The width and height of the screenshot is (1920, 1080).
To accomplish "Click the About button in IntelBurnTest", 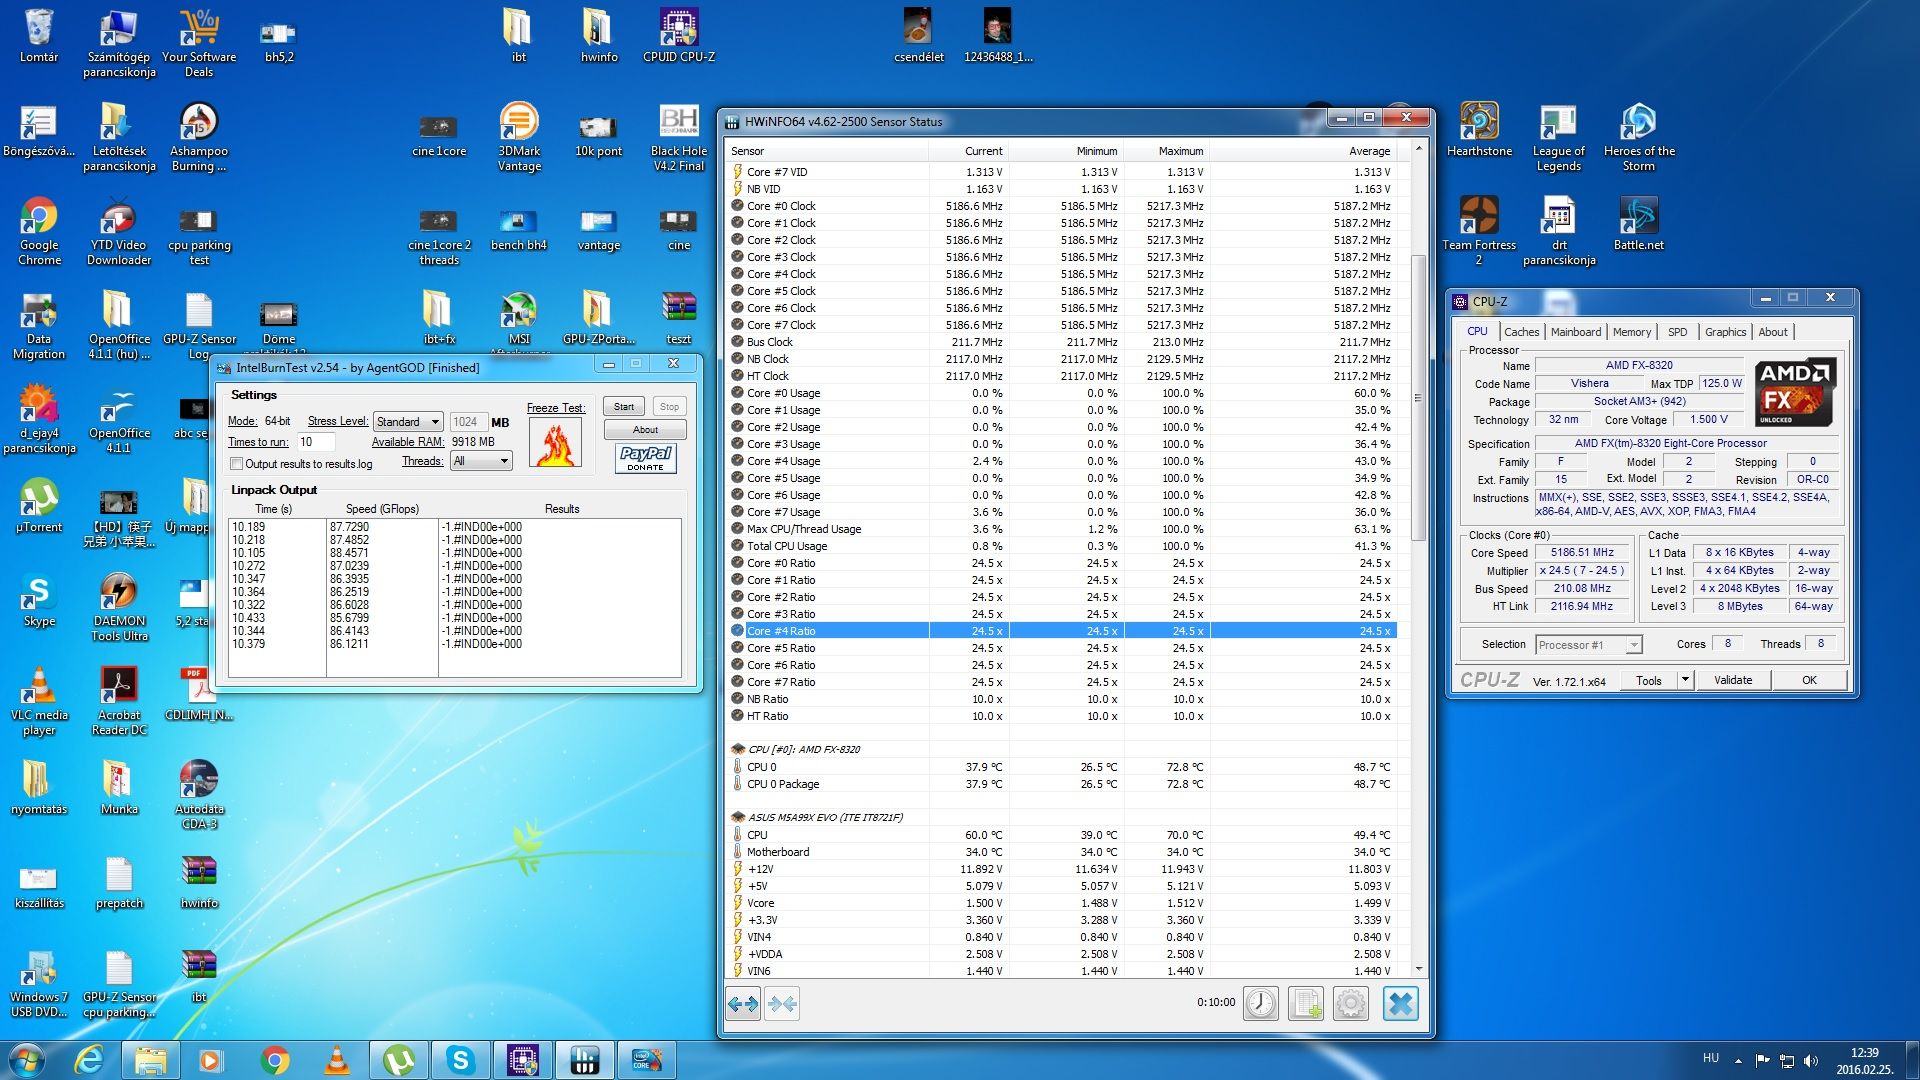I will (x=645, y=430).
